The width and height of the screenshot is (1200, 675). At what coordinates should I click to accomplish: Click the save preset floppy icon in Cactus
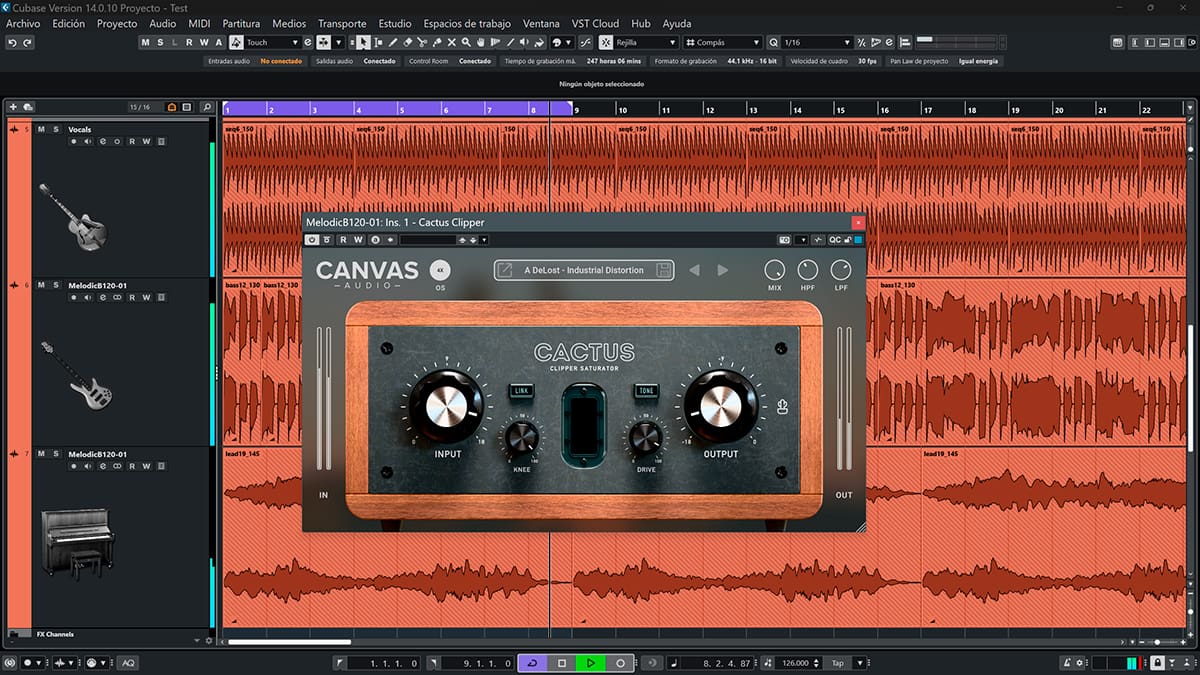point(662,270)
